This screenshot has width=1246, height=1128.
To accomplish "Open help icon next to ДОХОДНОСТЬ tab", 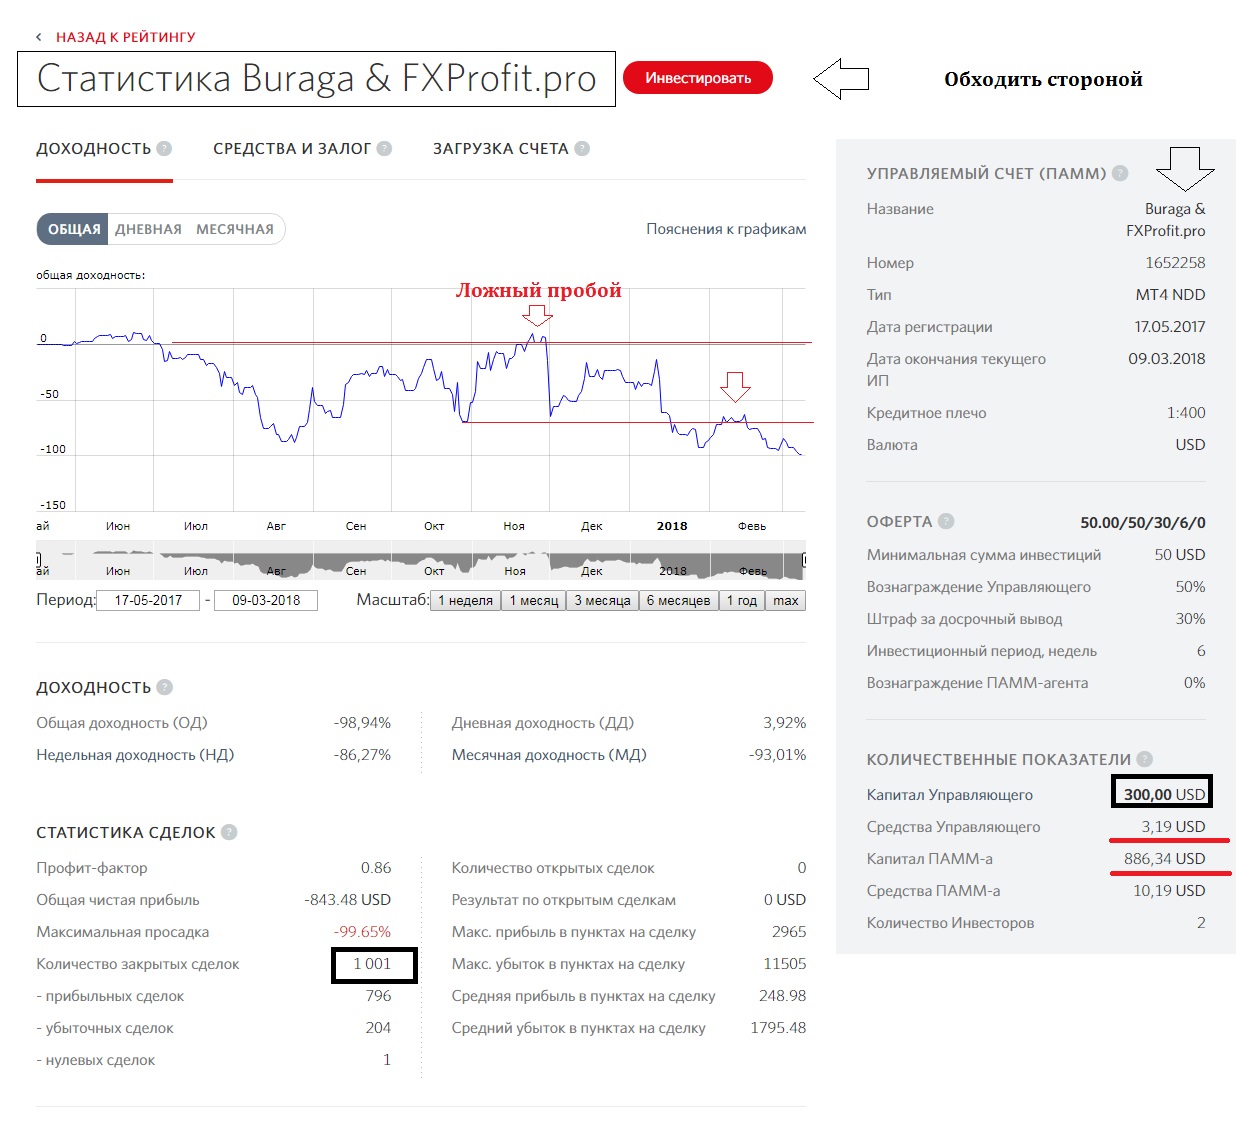I will (164, 148).
